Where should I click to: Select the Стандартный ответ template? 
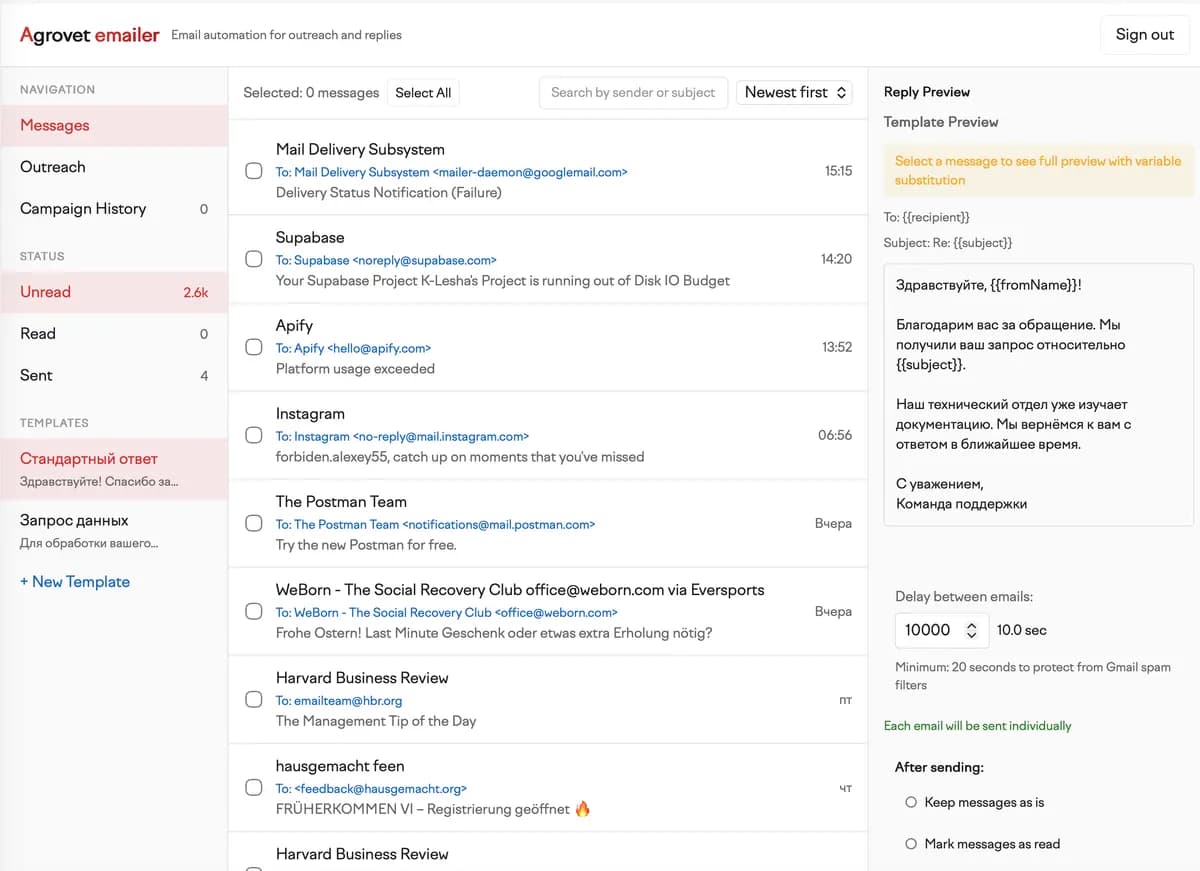(114, 470)
